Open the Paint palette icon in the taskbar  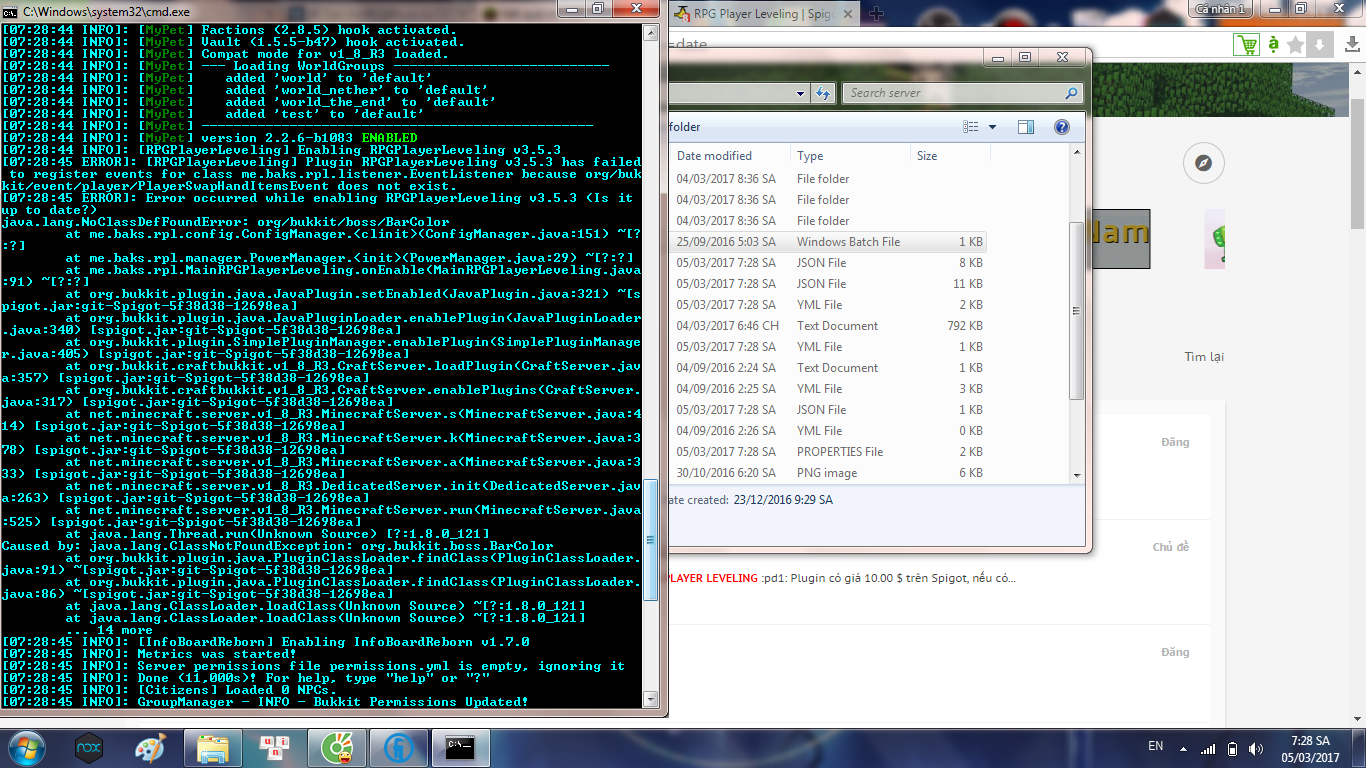151,747
